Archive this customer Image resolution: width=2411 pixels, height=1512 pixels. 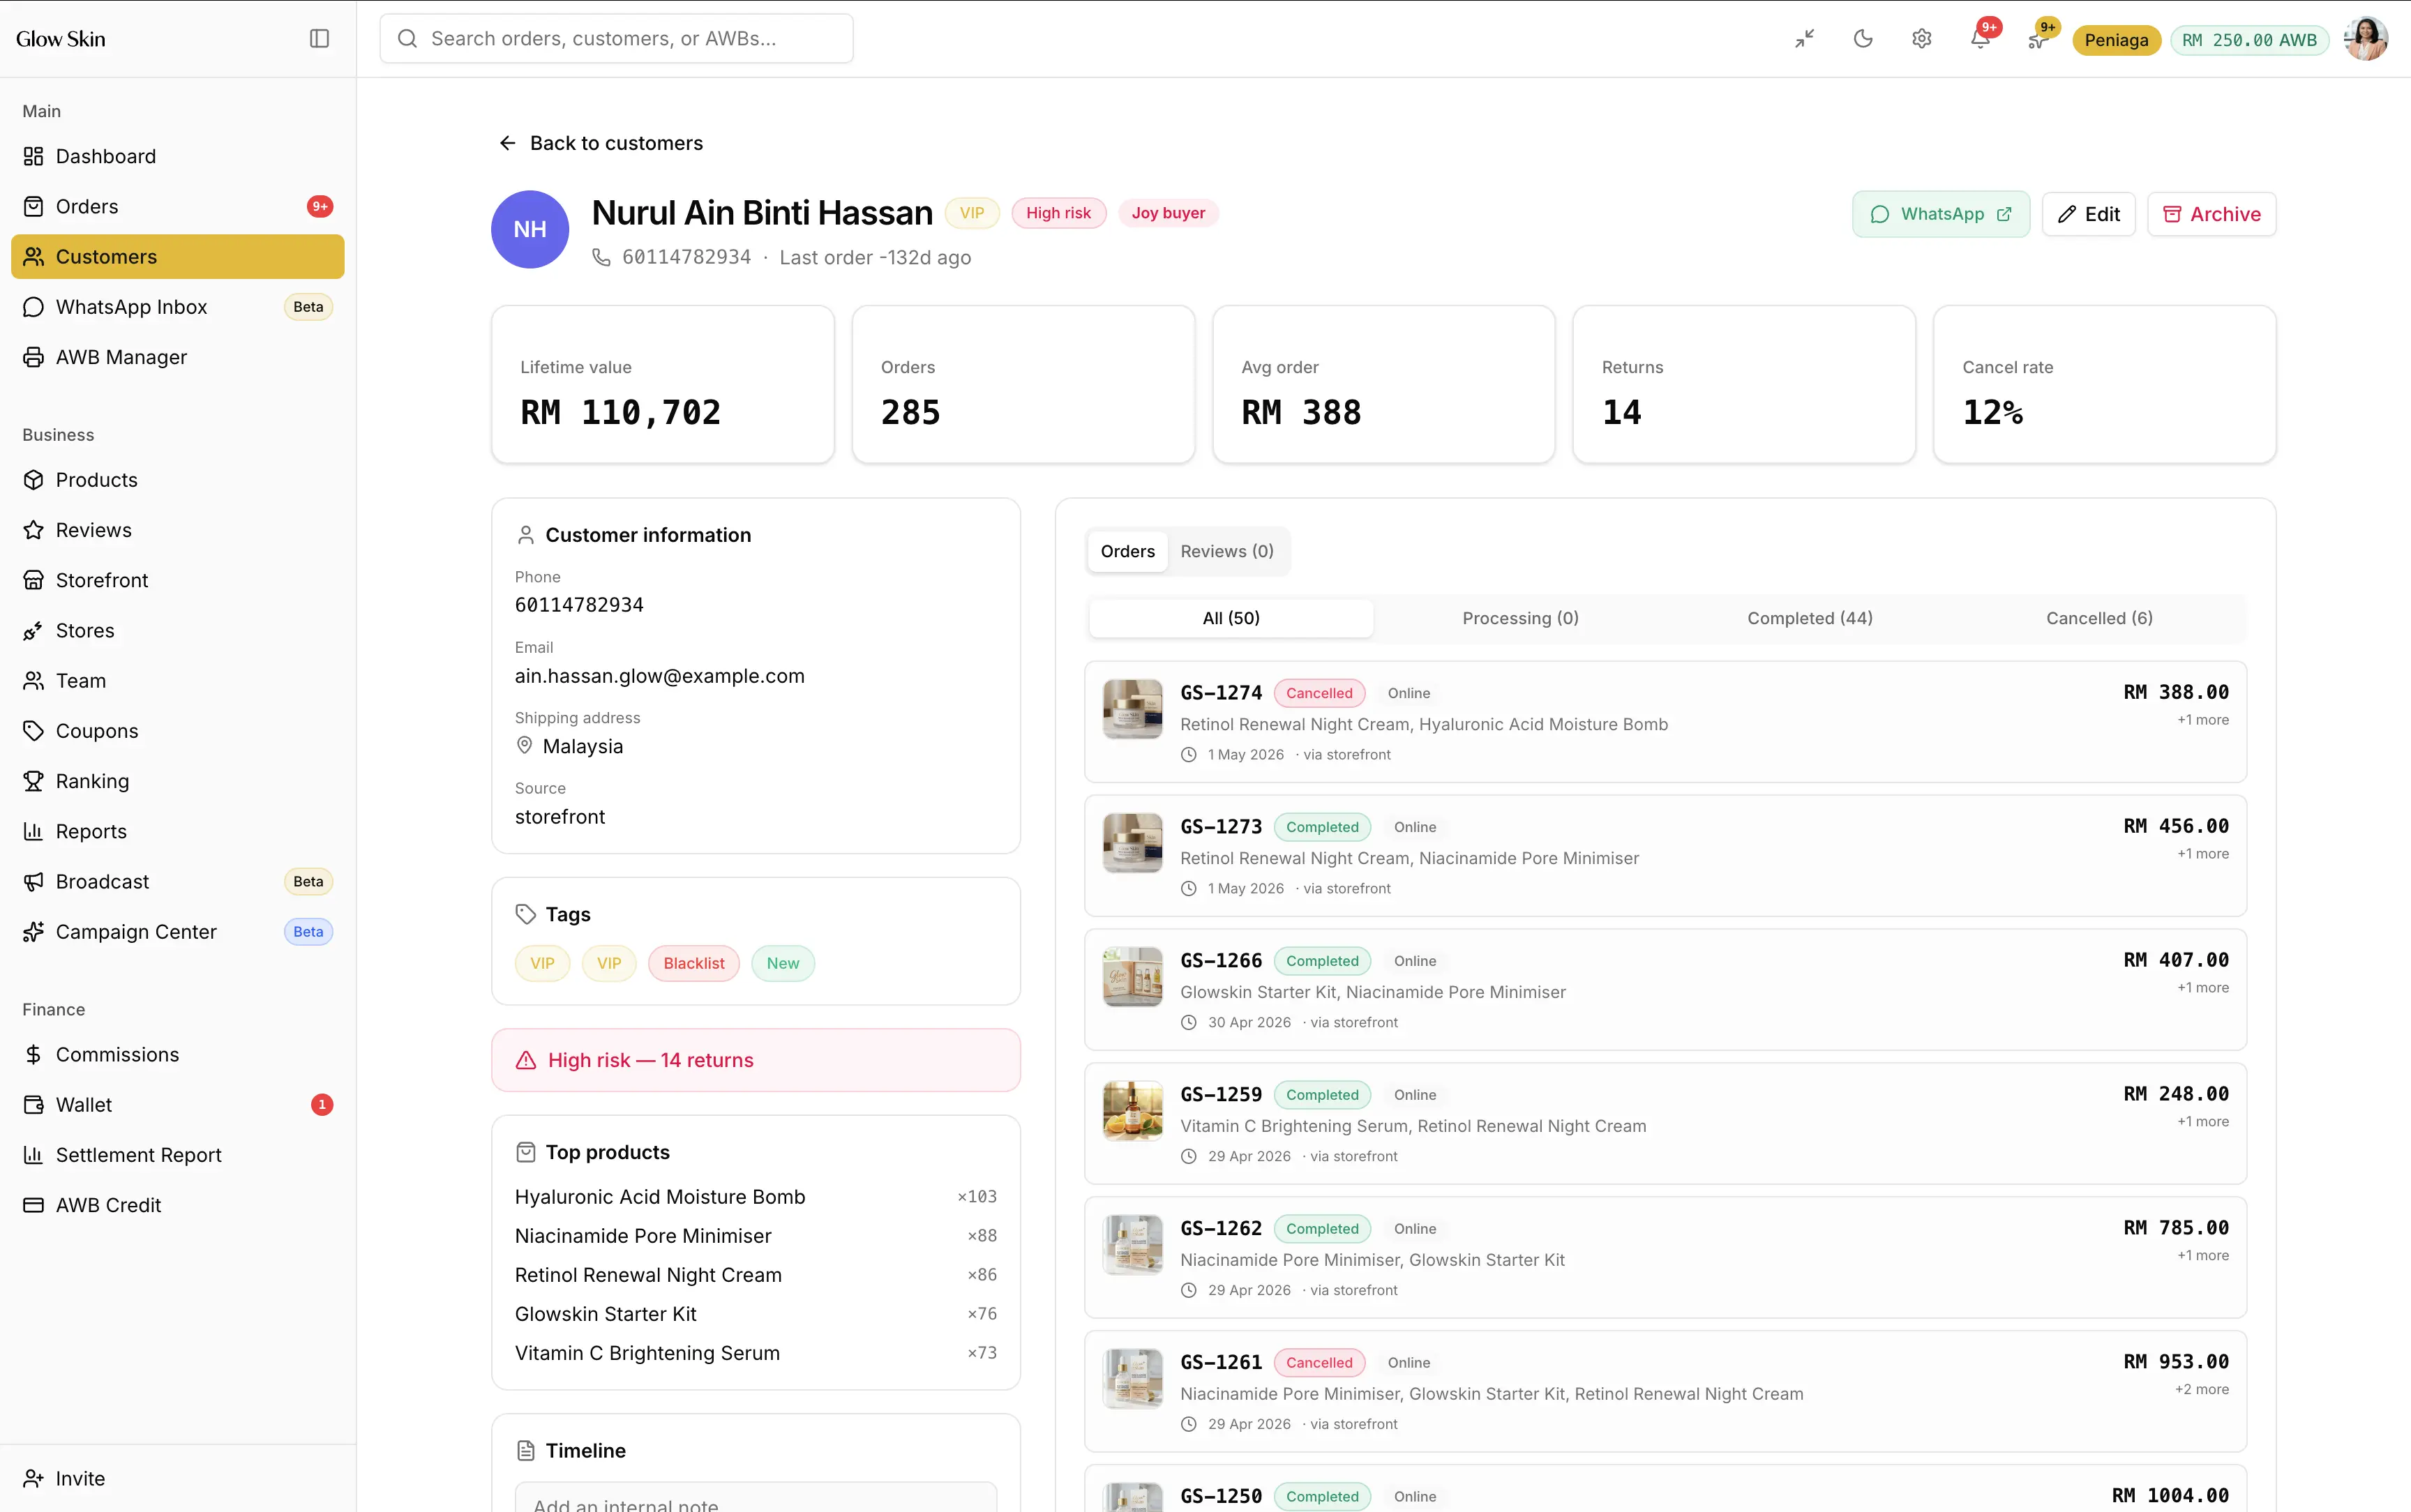[x=2211, y=214]
